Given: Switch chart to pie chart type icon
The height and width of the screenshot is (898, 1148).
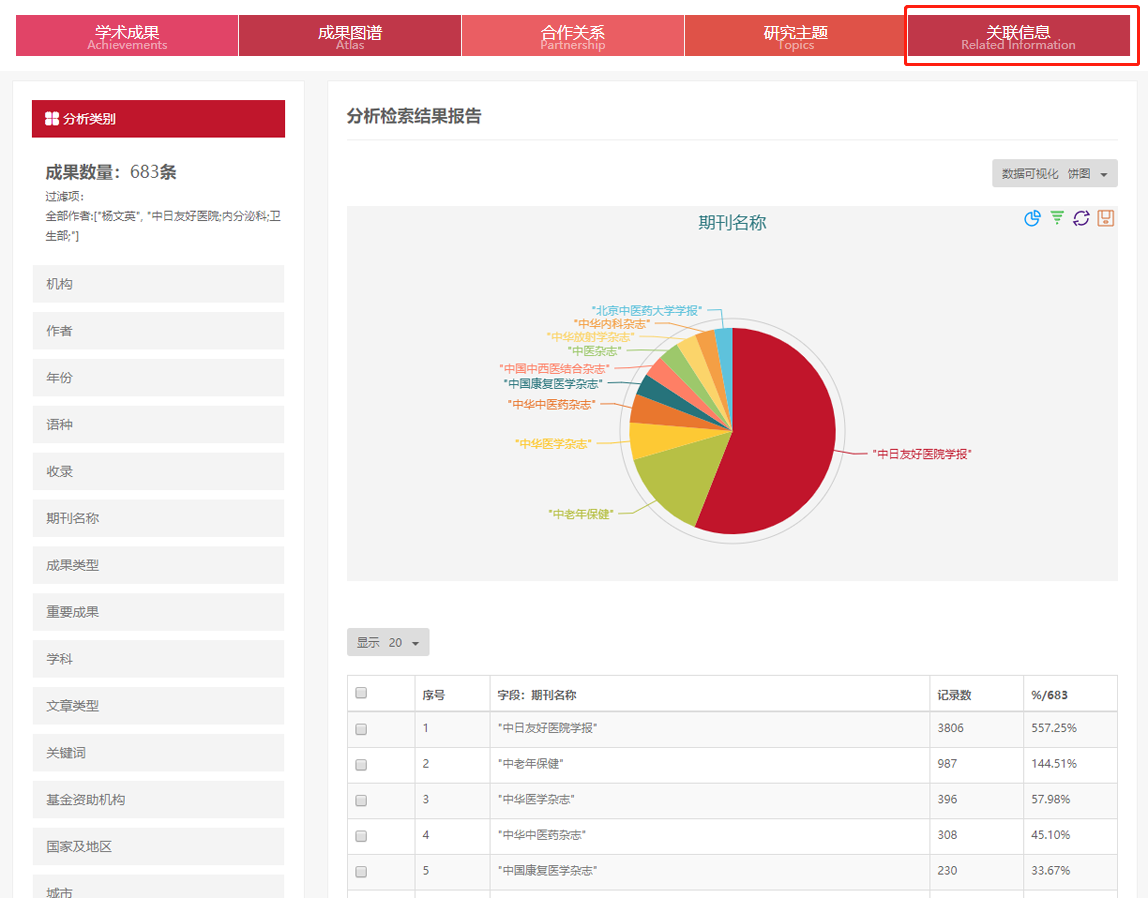Looking at the screenshot, I should 1033,218.
